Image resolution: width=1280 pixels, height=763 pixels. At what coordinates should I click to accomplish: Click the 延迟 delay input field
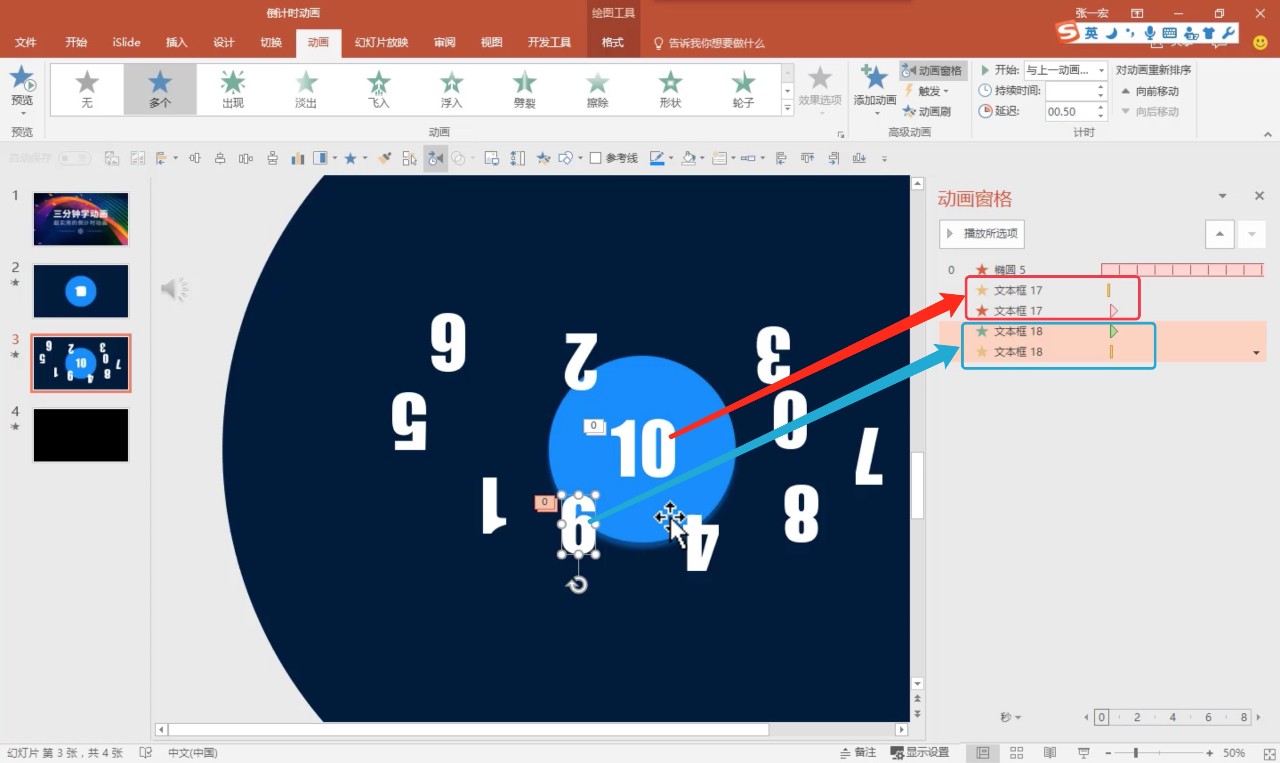[1070, 112]
